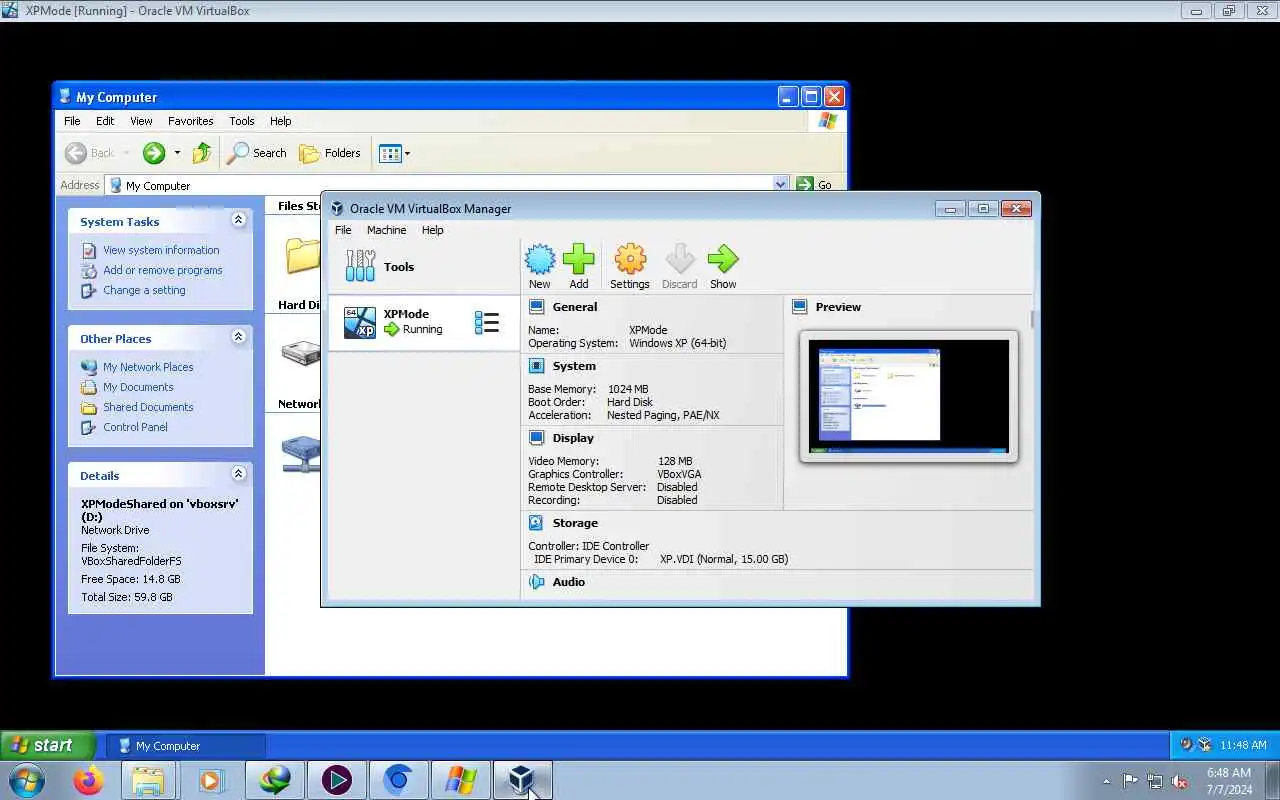Viewport: 1280px width, 800px height.
Task: Click the VM preview thumbnail
Action: pos(909,397)
